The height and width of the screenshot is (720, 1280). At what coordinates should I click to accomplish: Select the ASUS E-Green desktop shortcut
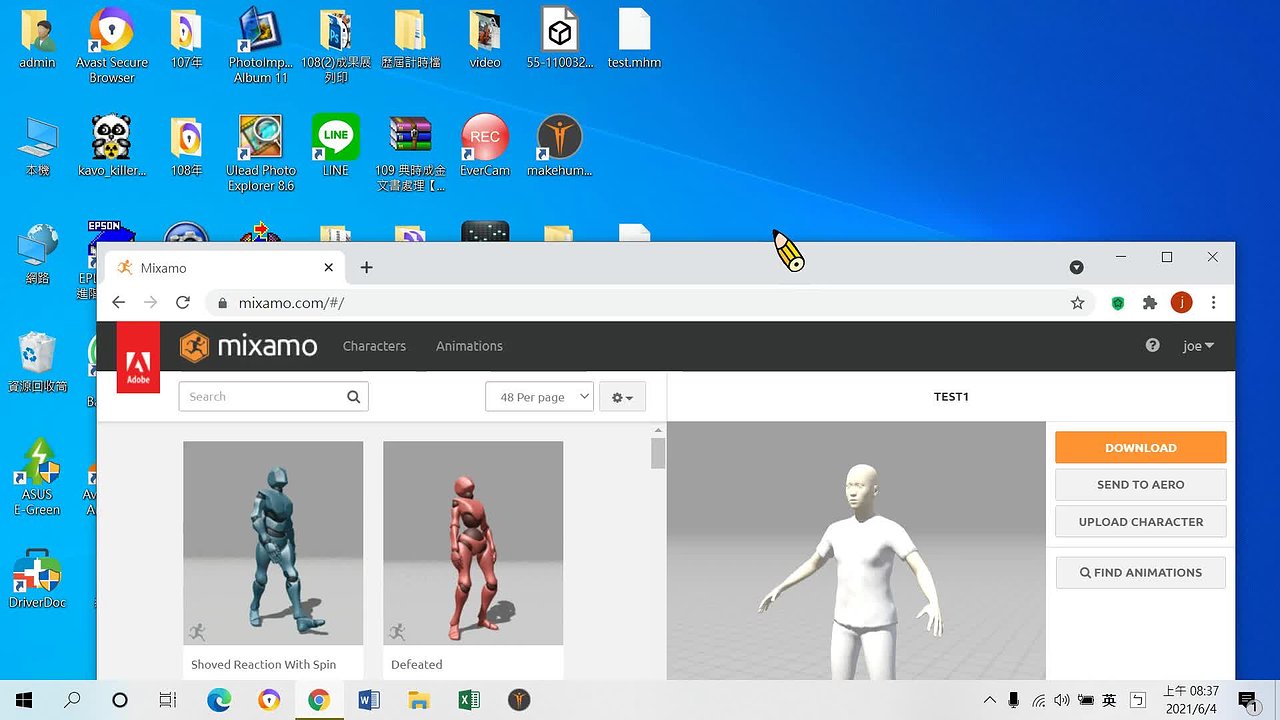point(37,477)
